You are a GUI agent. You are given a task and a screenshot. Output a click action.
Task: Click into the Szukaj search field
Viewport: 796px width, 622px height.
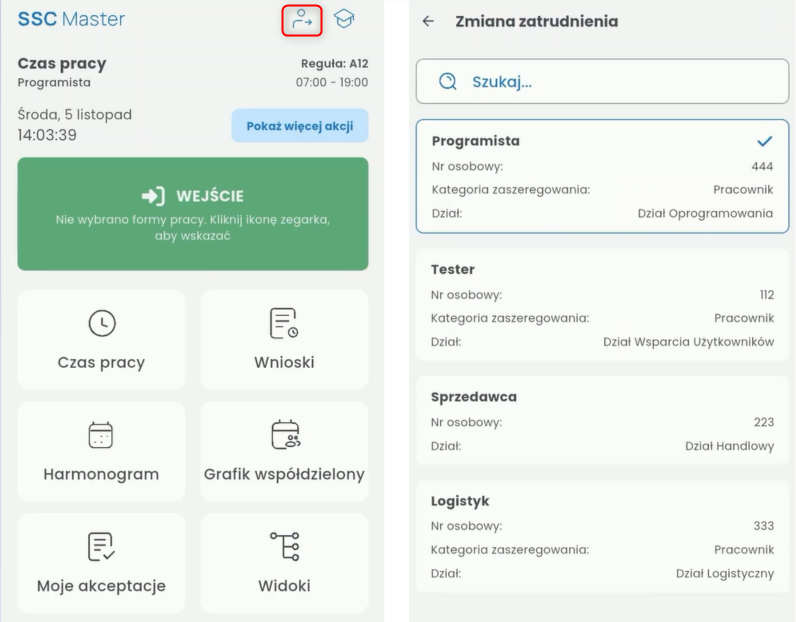click(603, 81)
